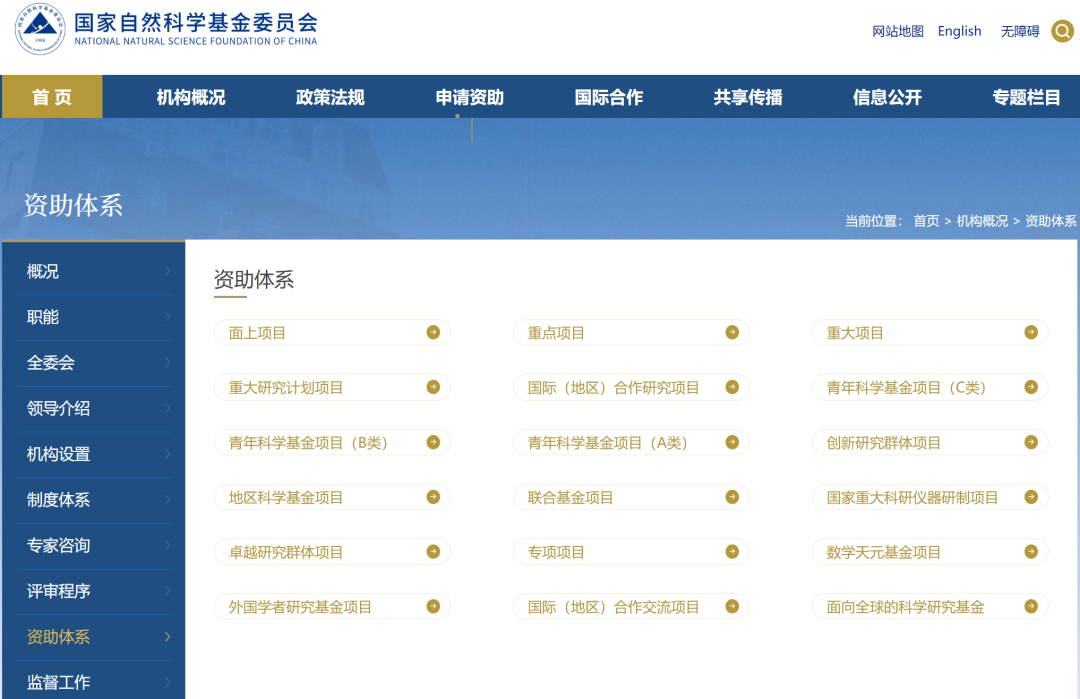Click the gold search magnifier icon
The image size is (1080, 699).
(x=1062, y=31)
